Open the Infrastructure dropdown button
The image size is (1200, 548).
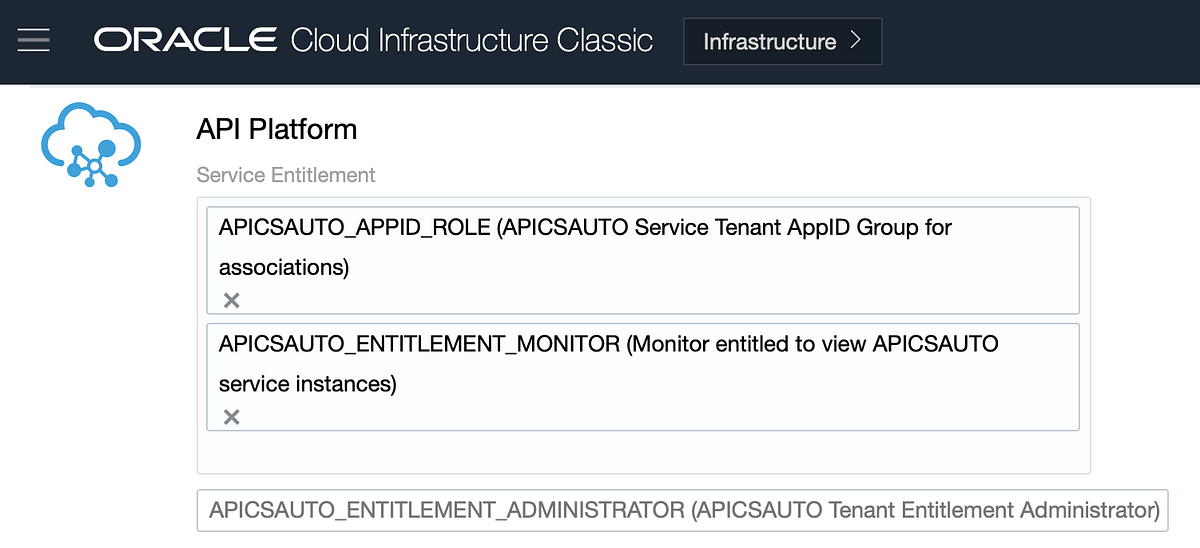(x=783, y=41)
